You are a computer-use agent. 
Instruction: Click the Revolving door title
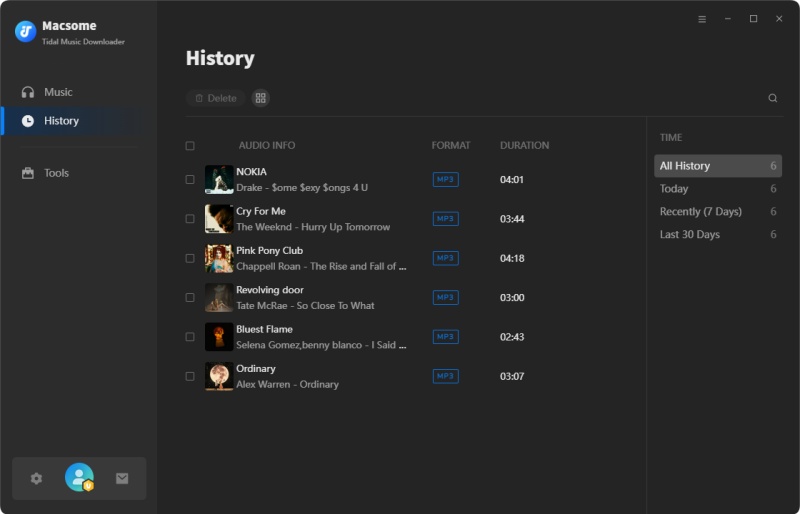click(270, 290)
